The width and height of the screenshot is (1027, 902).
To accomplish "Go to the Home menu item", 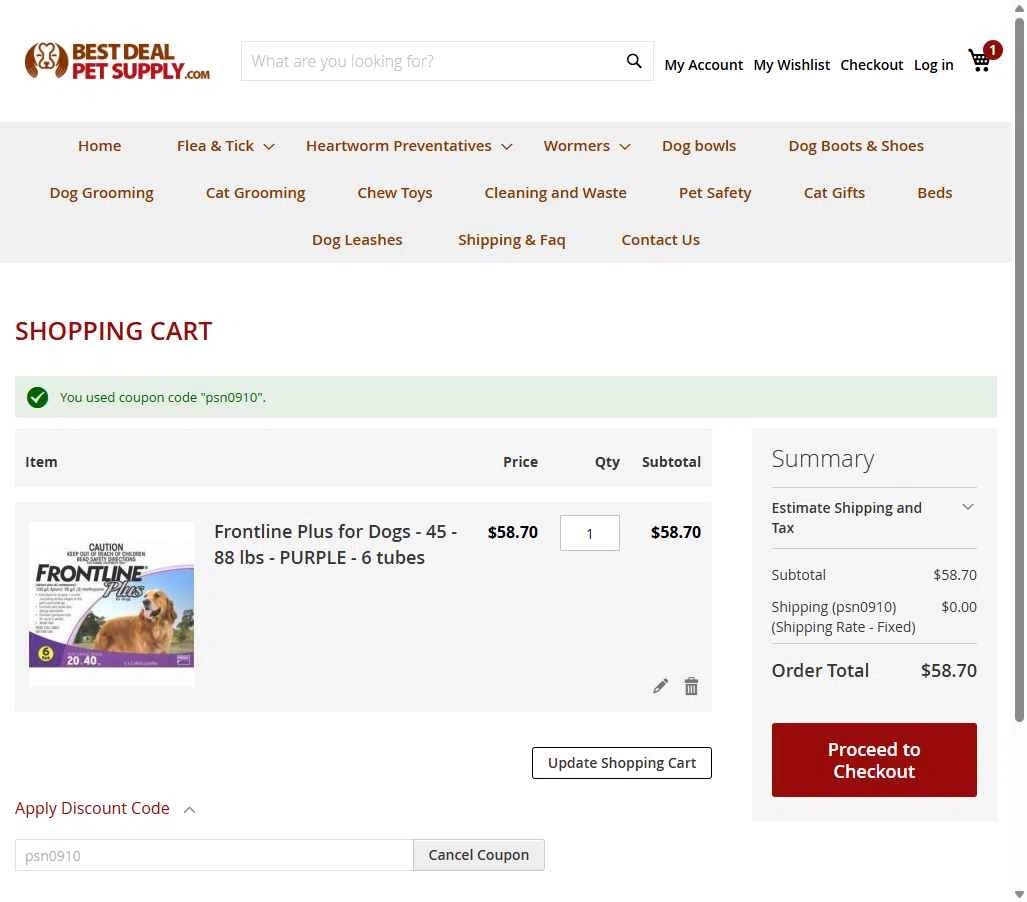I will [100, 145].
